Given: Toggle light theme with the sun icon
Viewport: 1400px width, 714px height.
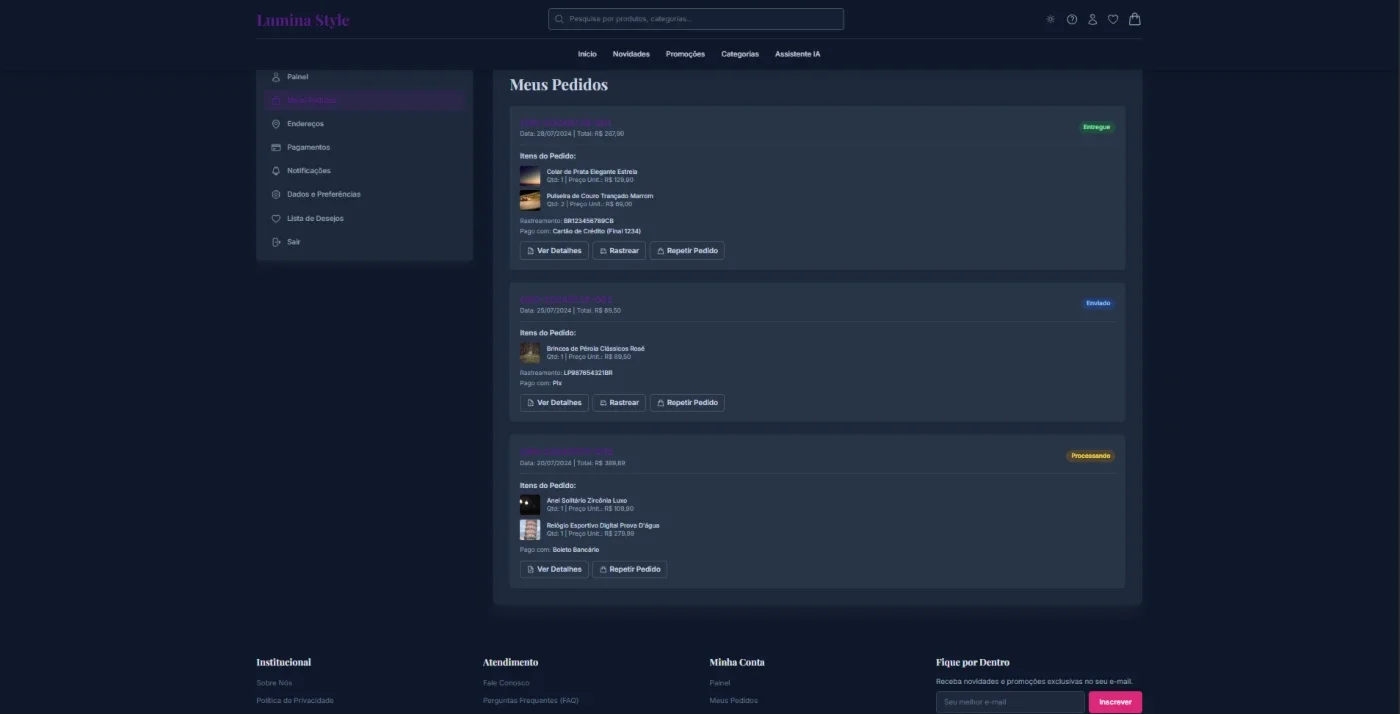Looking at the screenshot, I should pos(1050,19).
